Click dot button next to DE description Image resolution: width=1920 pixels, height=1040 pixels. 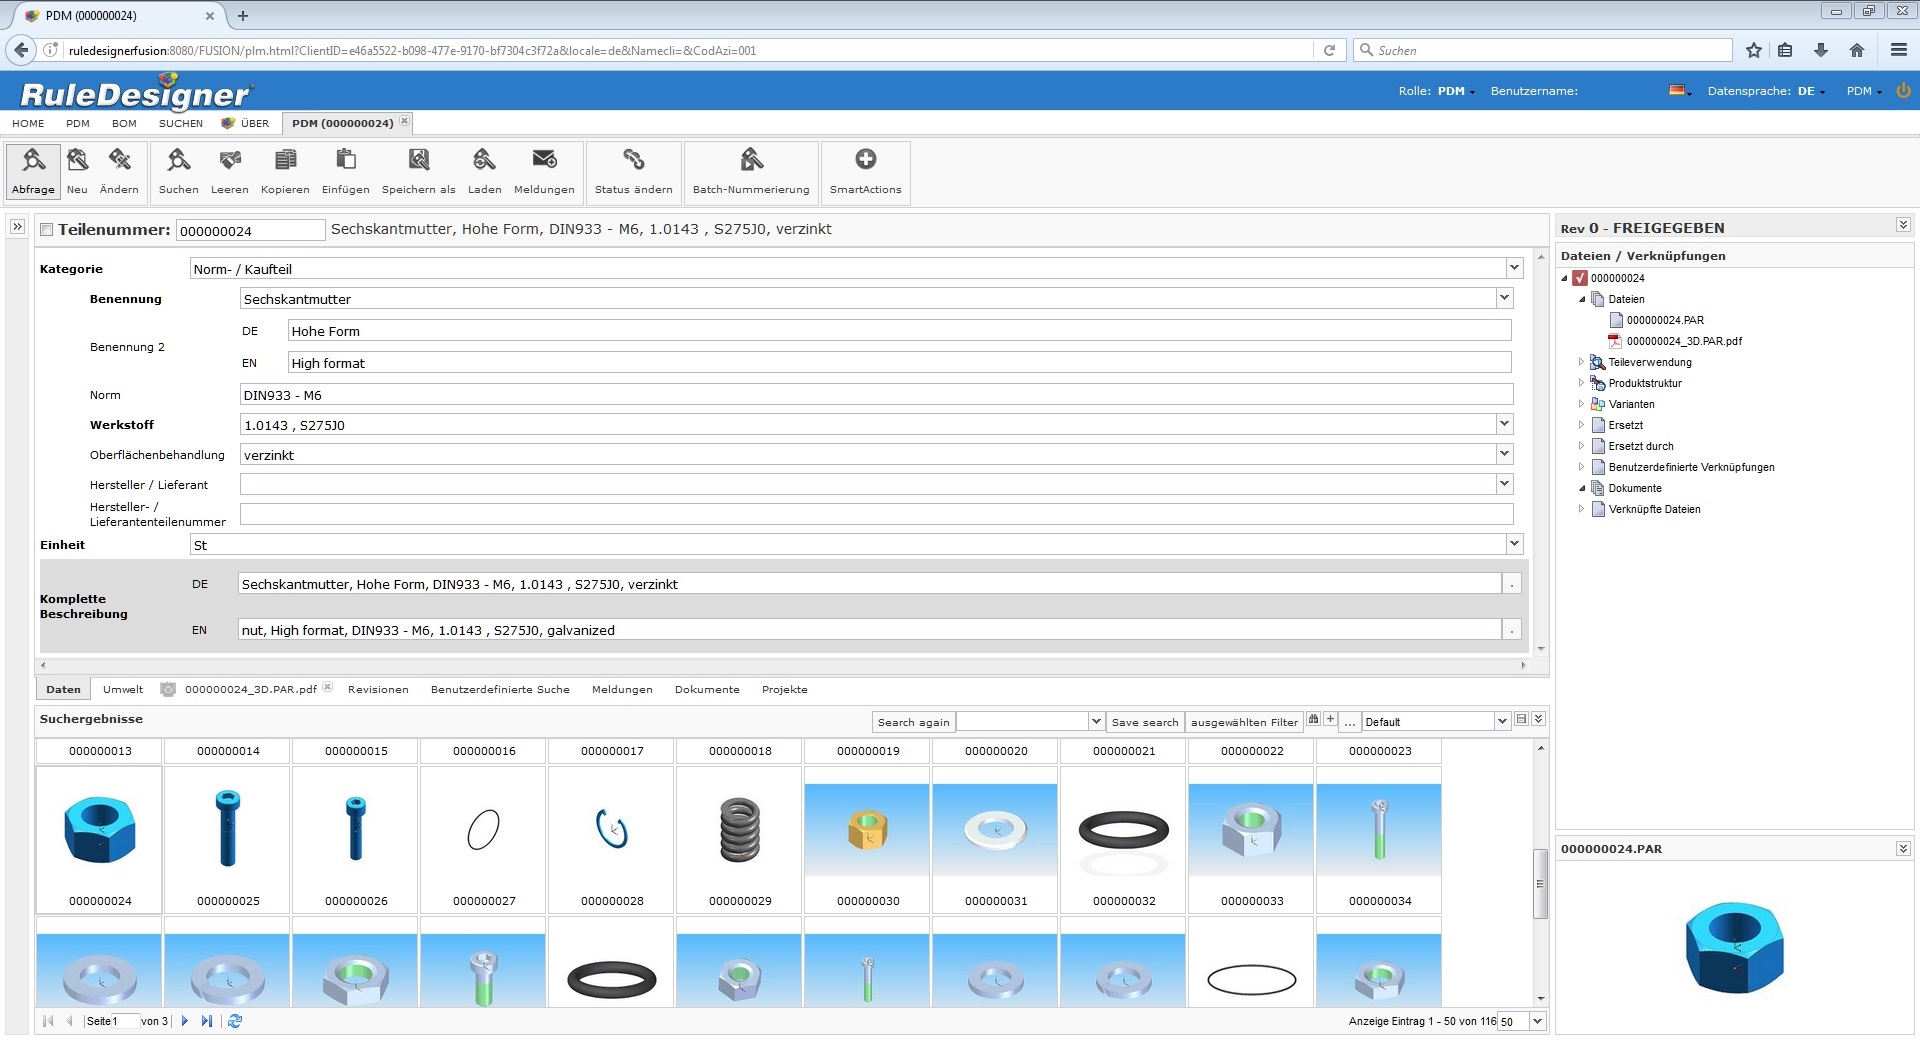1512,584
